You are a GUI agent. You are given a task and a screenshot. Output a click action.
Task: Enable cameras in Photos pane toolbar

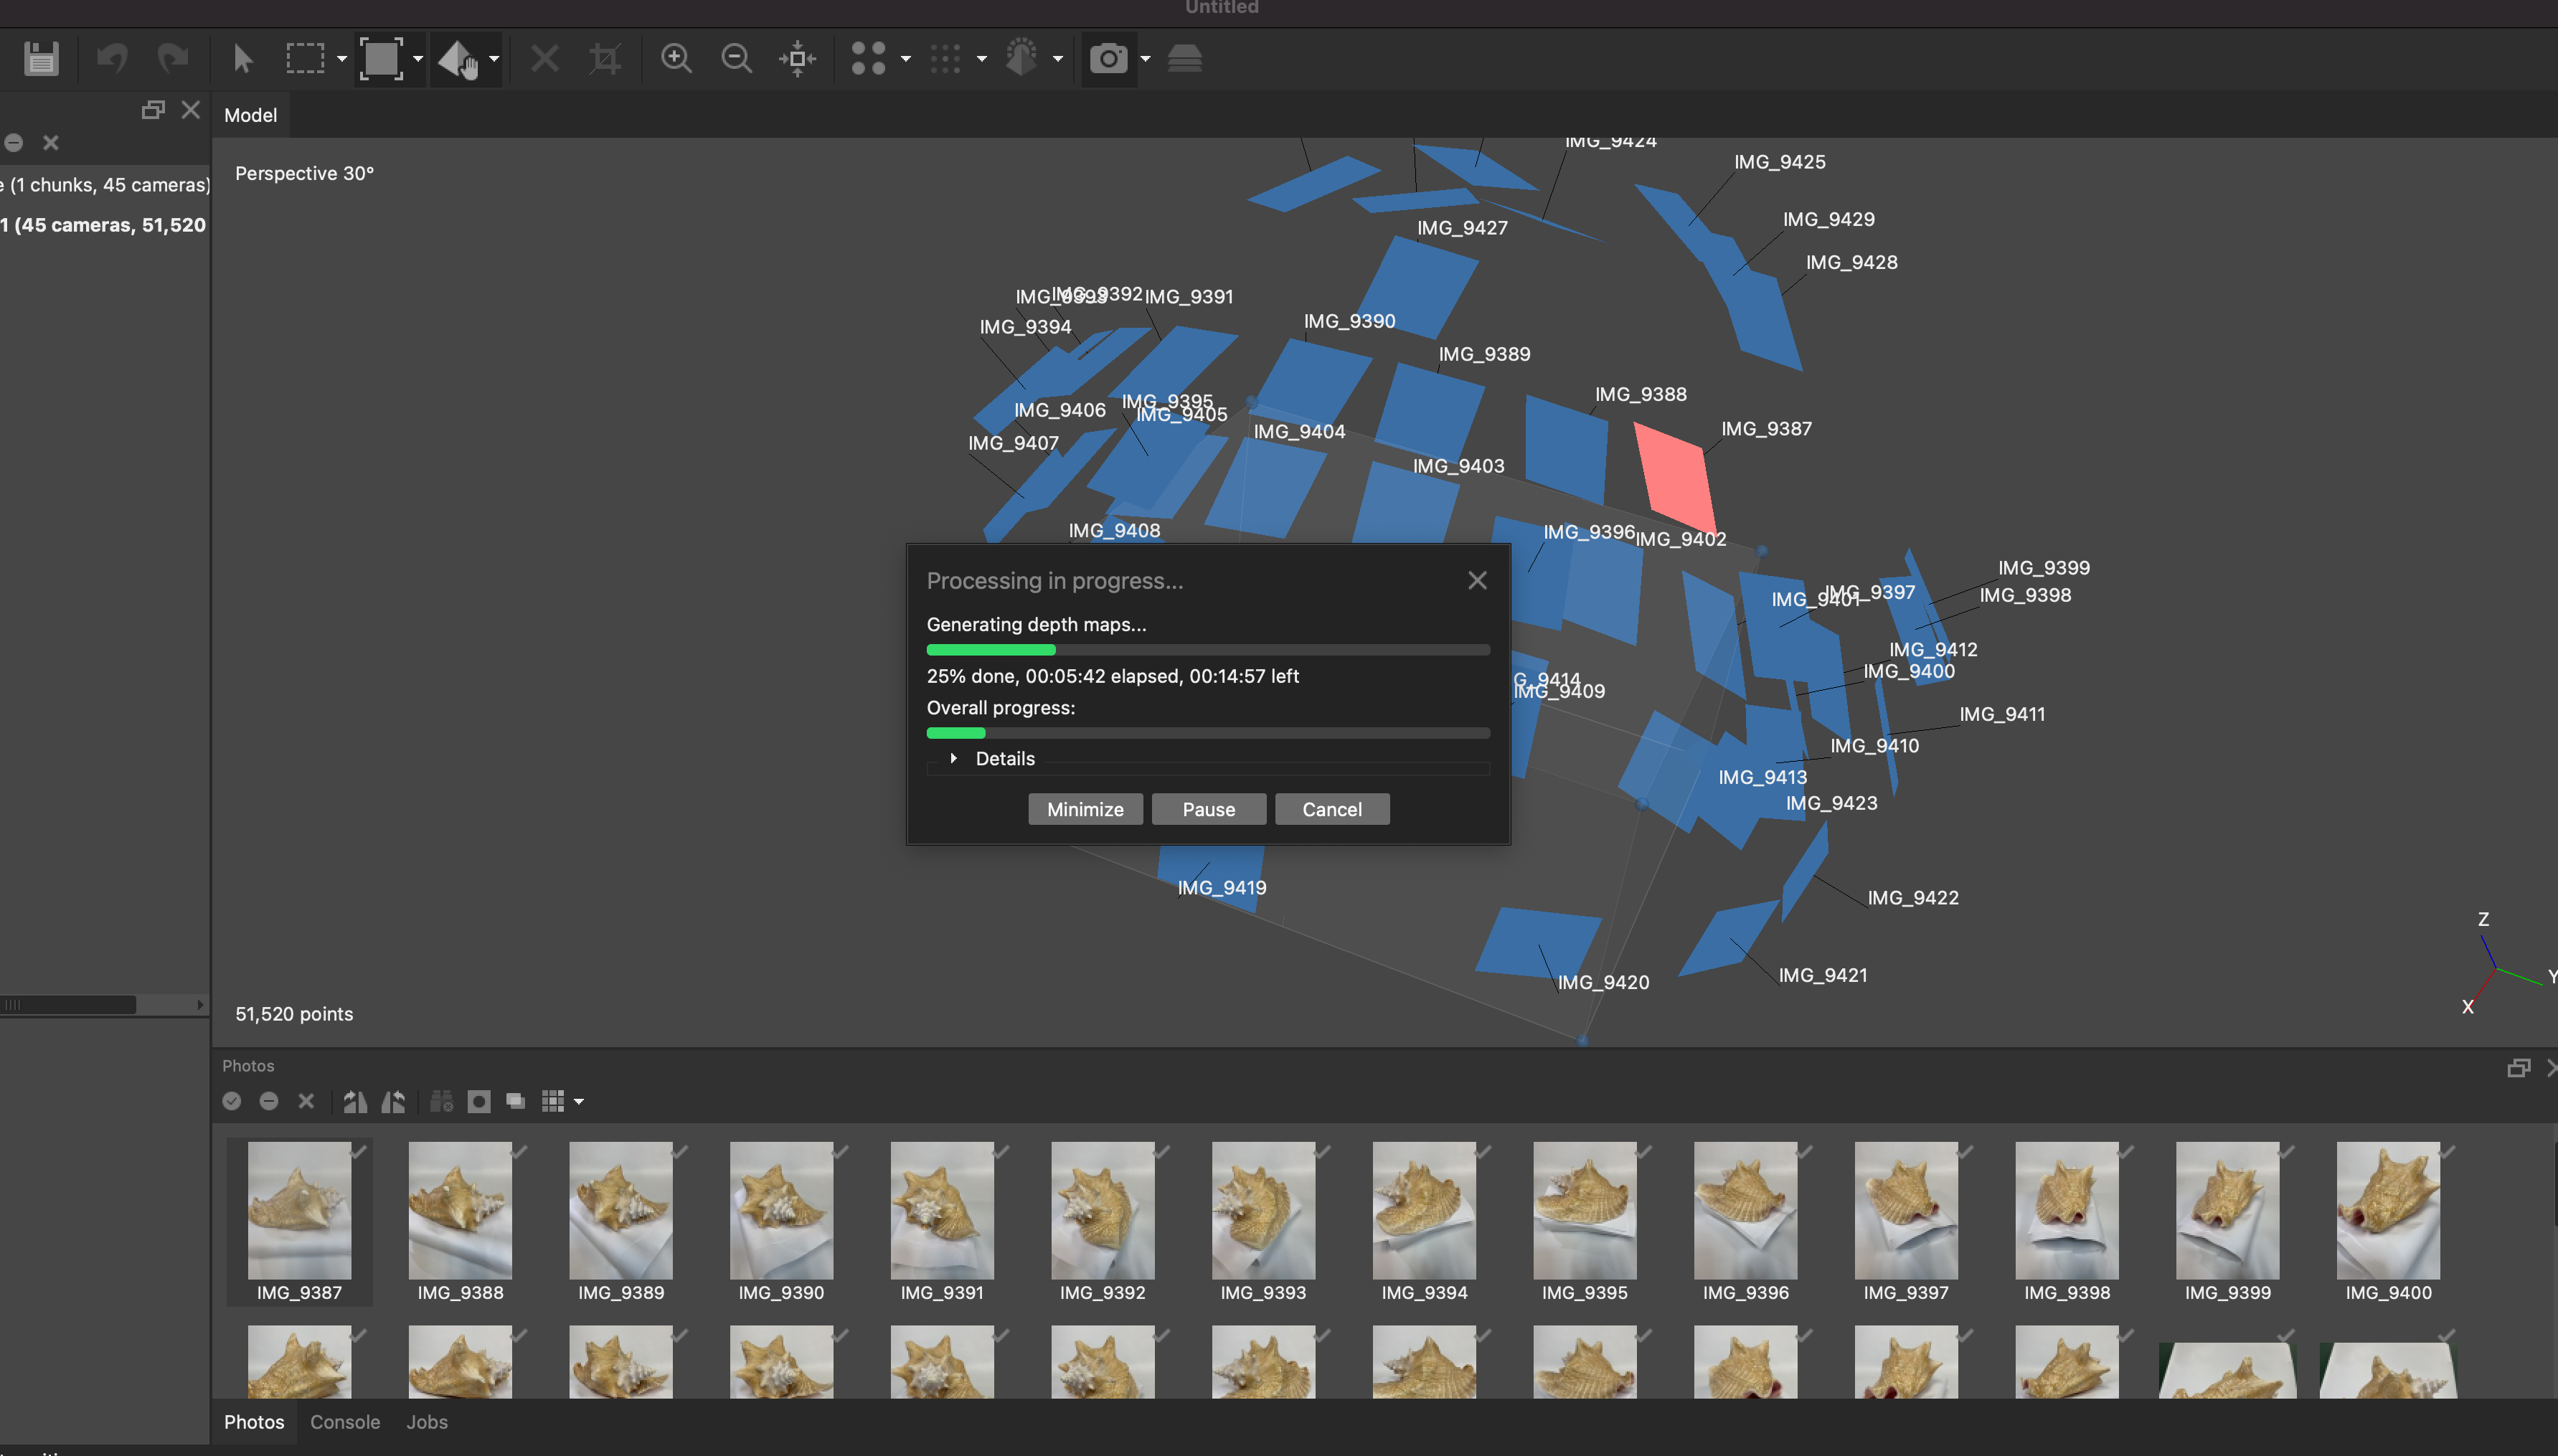[232, 1102]
